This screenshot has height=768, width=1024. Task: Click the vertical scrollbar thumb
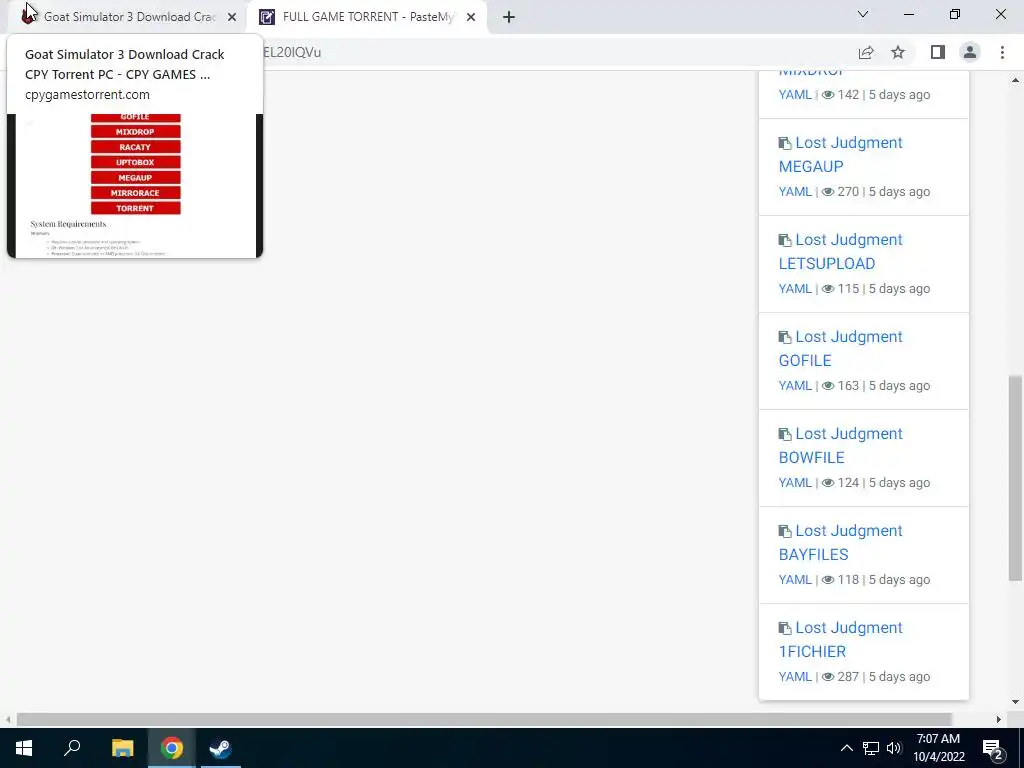1015,478
